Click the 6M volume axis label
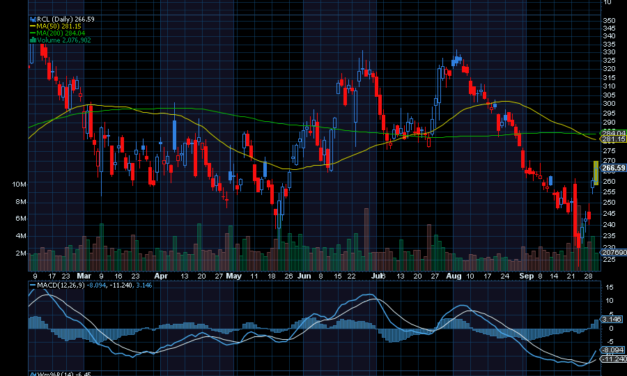Viewport: 627px width, 376px height. (x=21, y=218)
